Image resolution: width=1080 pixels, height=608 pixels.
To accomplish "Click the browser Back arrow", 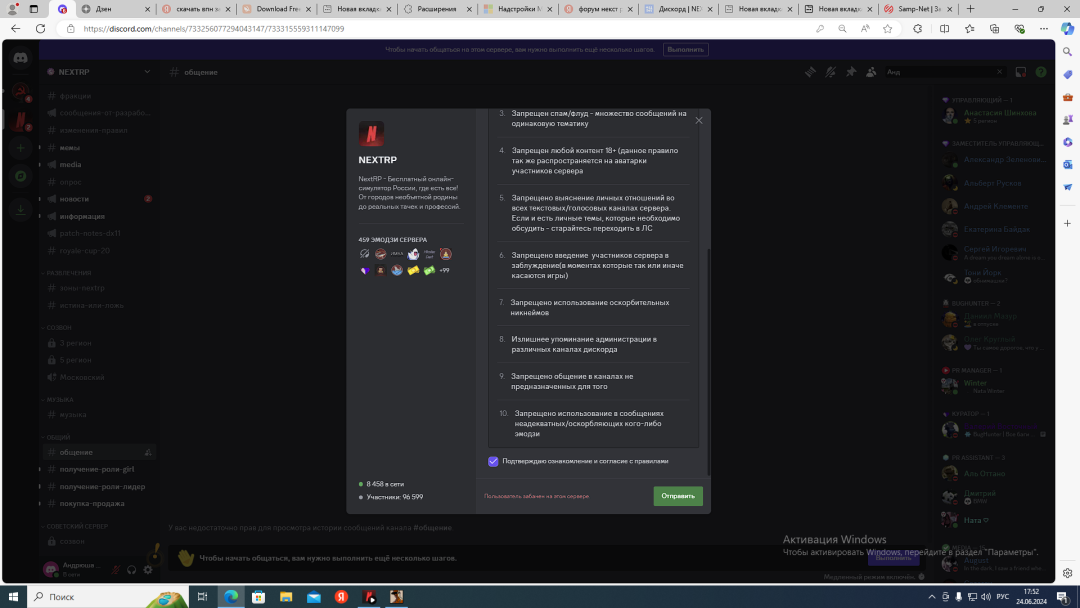I will pos(16,29).
